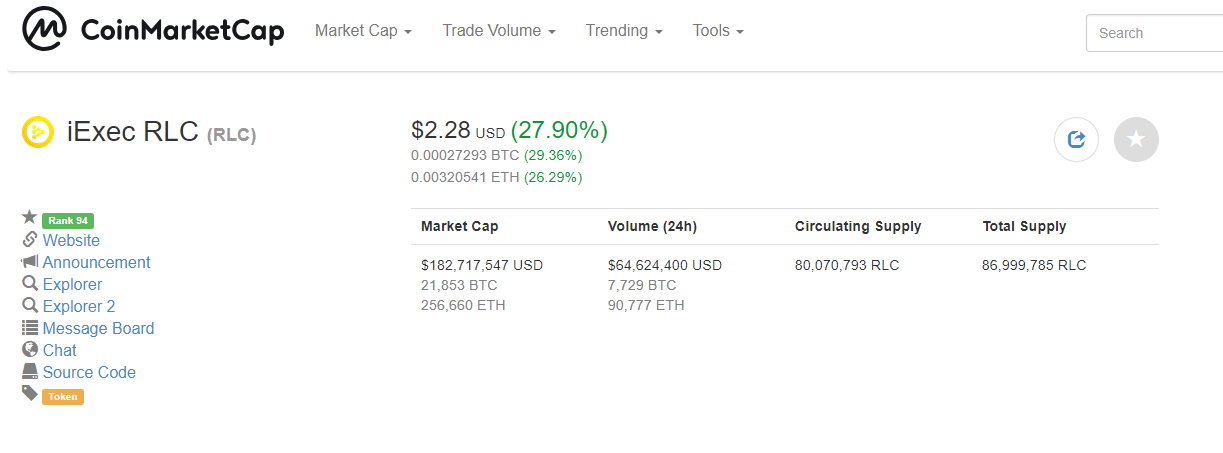Click the star icon beside Rank 94
The width and height of the screenshot is (1223, 453).
30,217
